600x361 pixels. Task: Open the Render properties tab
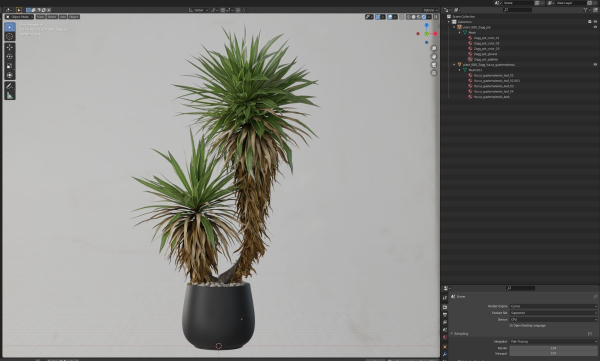click(445, 307)
